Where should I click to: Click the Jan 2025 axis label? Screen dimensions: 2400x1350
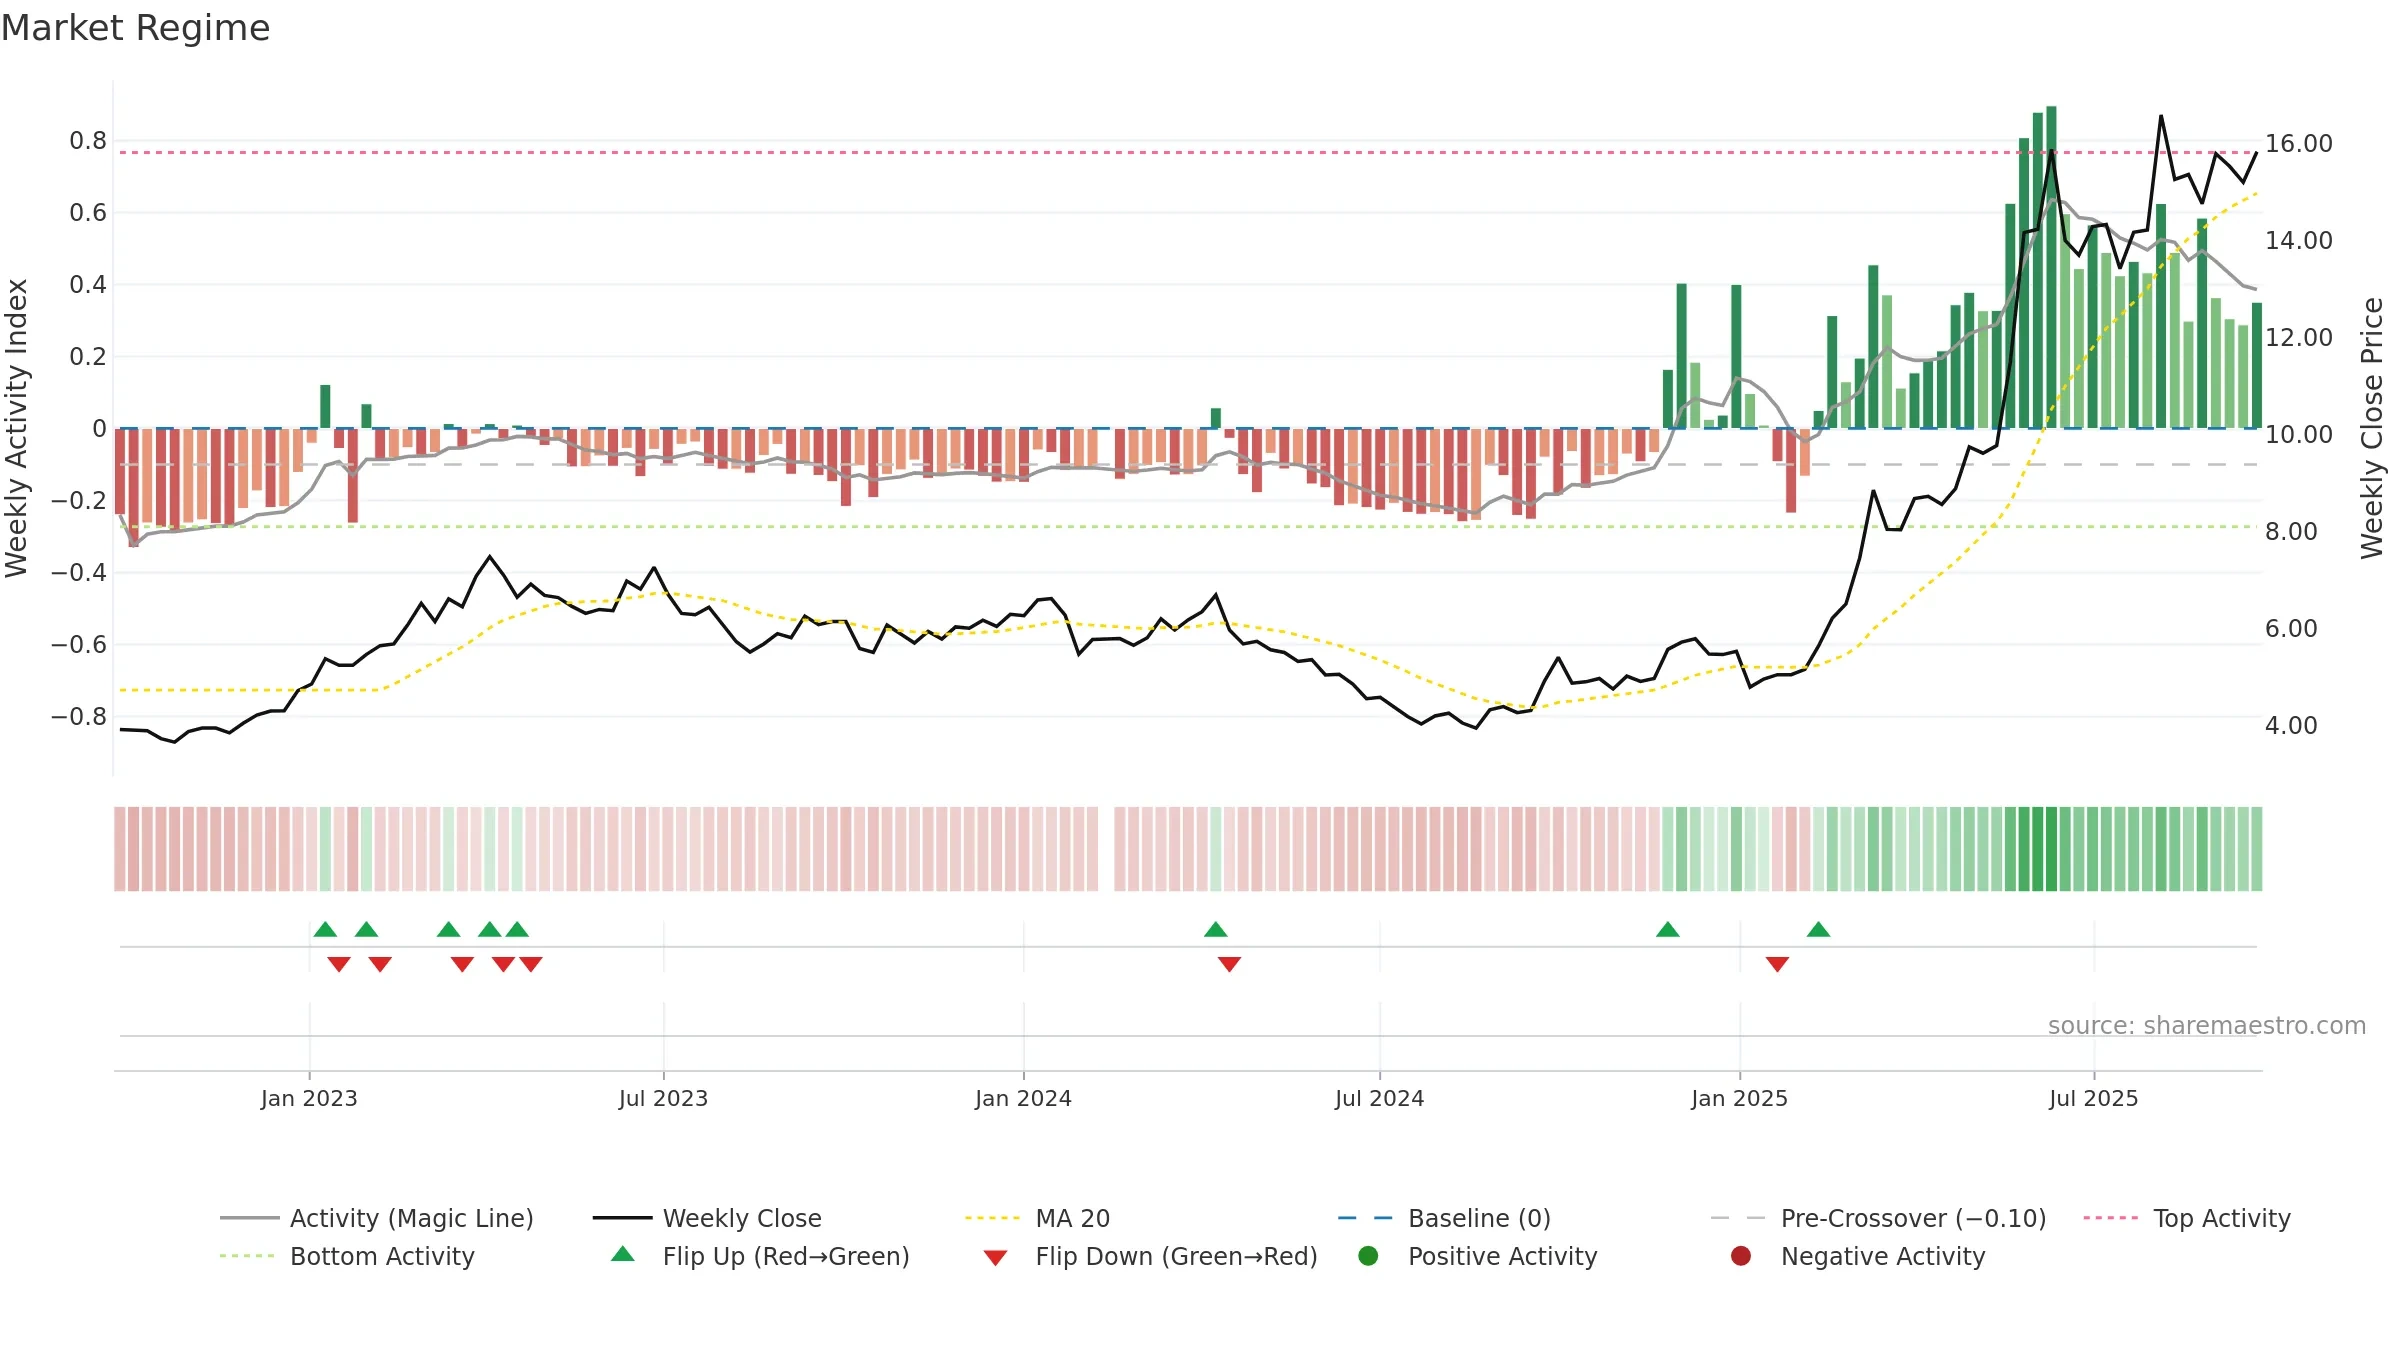[x=1739, y=1098]
